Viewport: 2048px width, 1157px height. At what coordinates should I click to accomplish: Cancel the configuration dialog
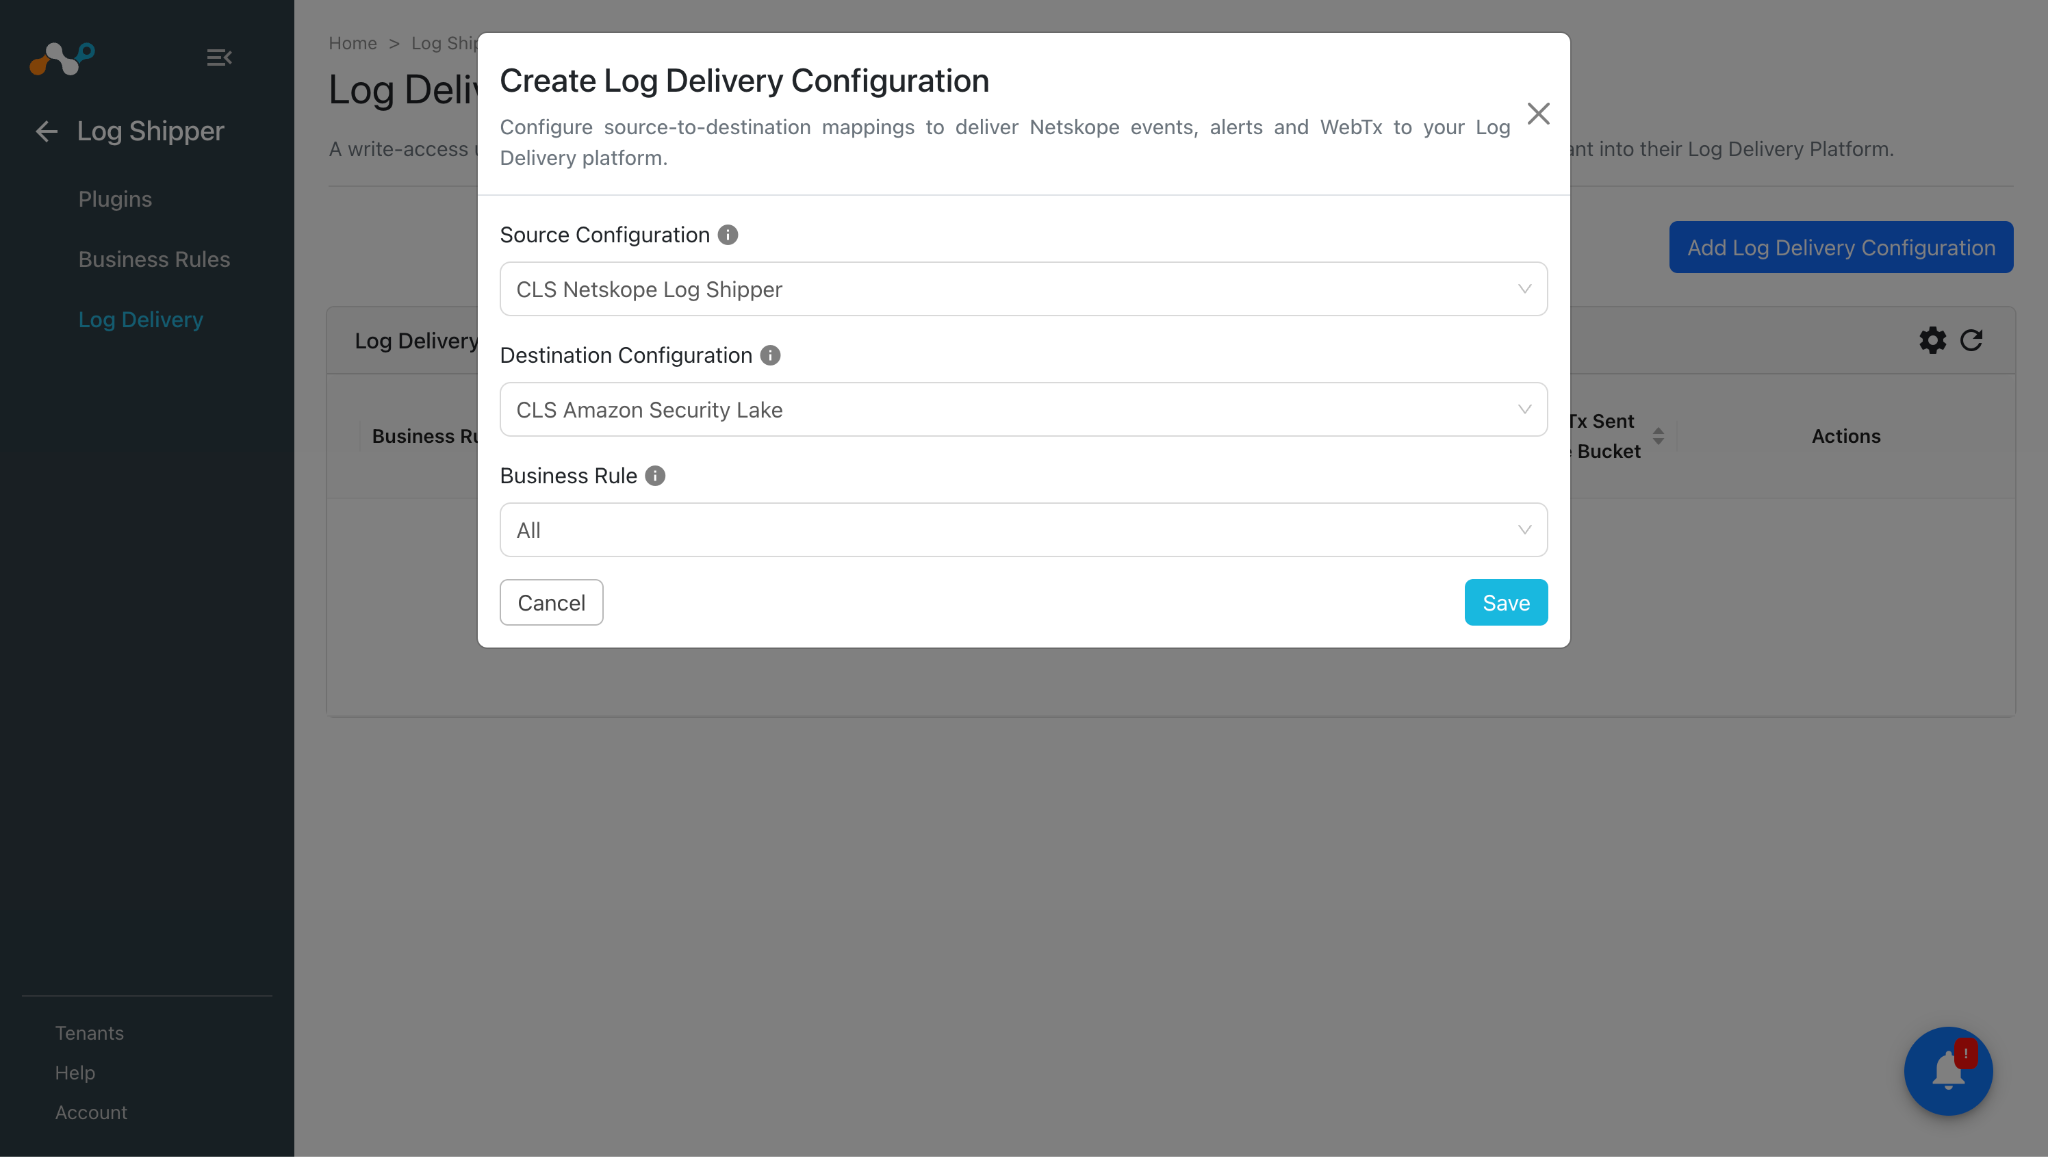551,603
